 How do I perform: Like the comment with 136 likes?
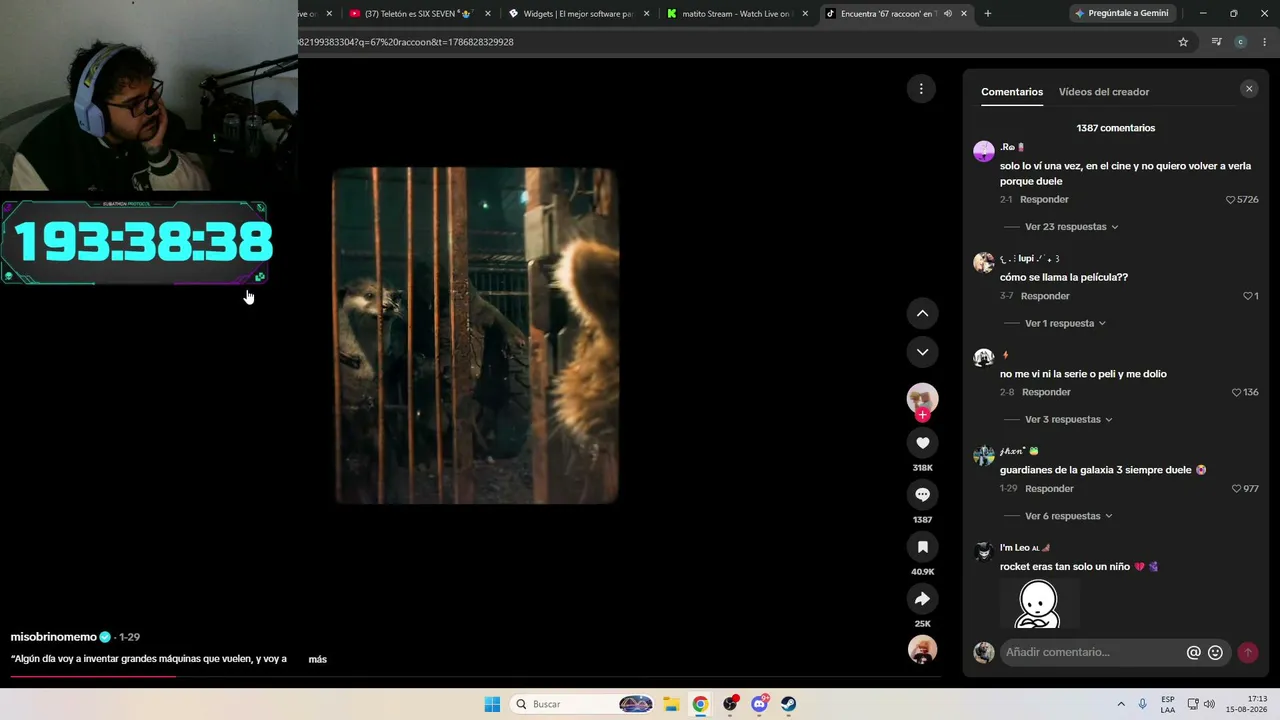click(x=1236, y=392)
